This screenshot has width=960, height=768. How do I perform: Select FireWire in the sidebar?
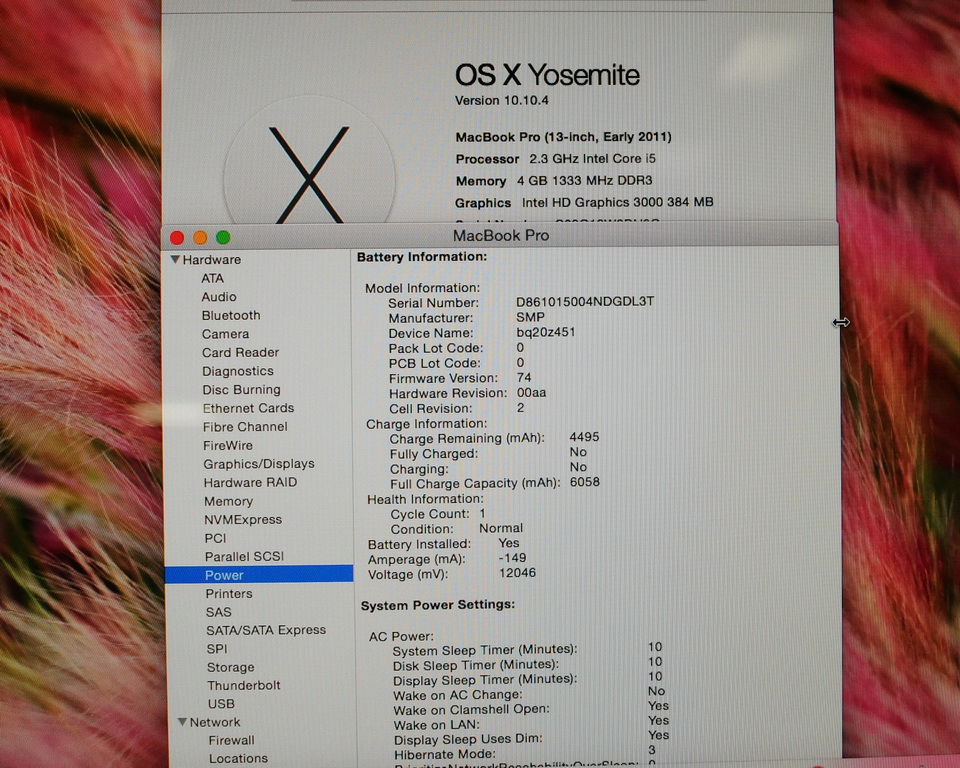click(x=227, y=445)
